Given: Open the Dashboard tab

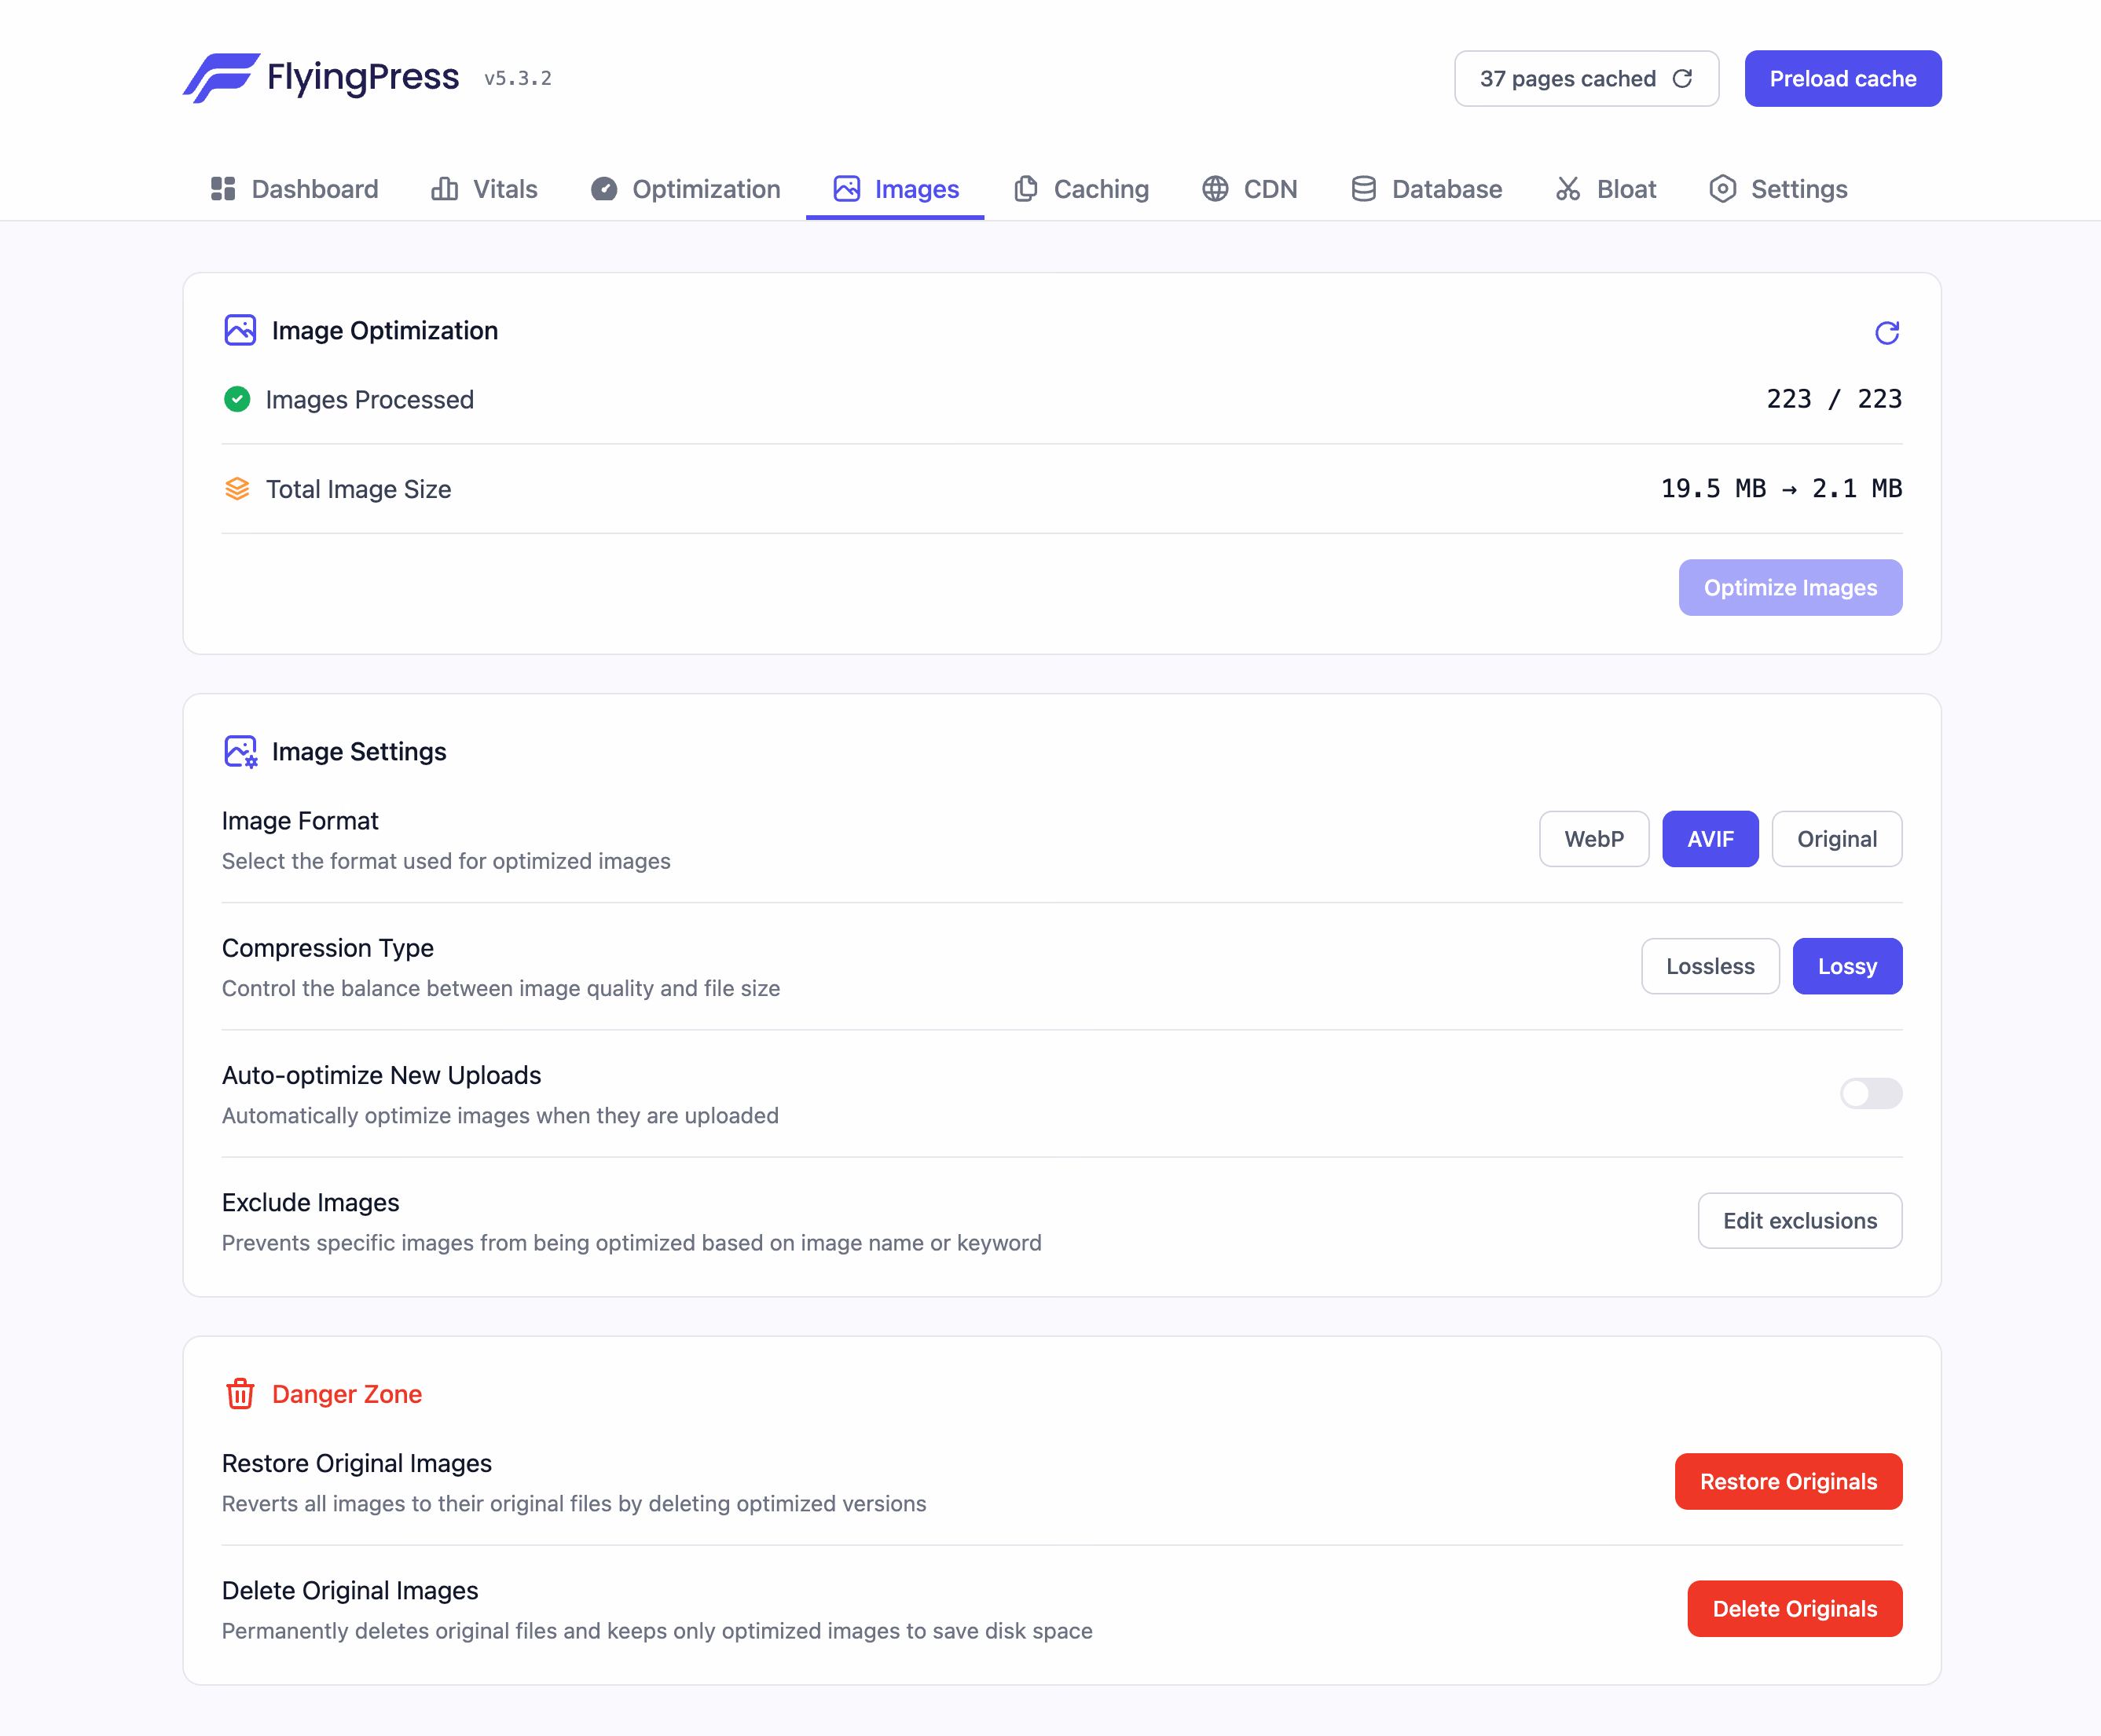Looking at the screenshot, I should (294, 189).
